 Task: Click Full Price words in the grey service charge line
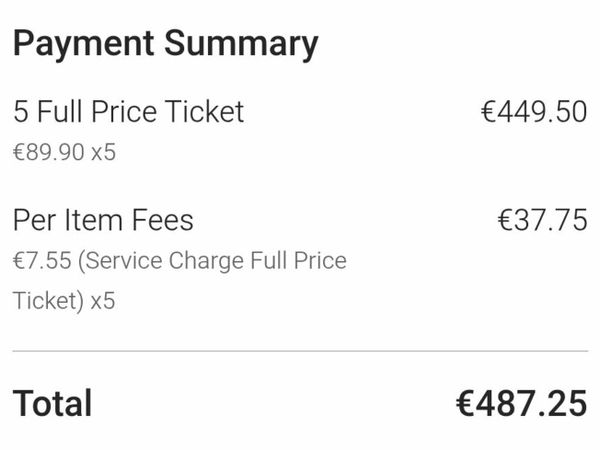coord(298,261)
